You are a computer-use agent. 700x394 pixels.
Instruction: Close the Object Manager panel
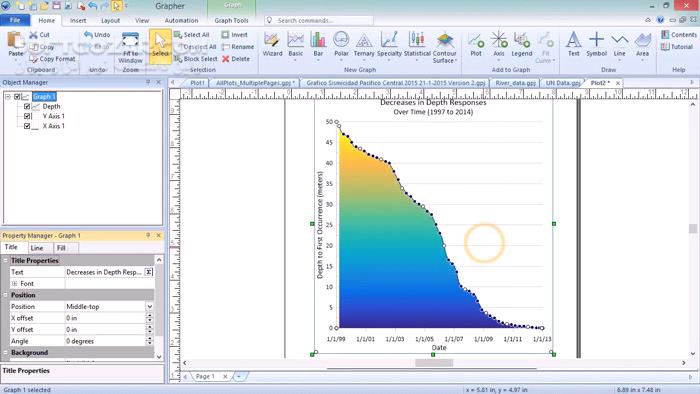click(x=158, y=83)
